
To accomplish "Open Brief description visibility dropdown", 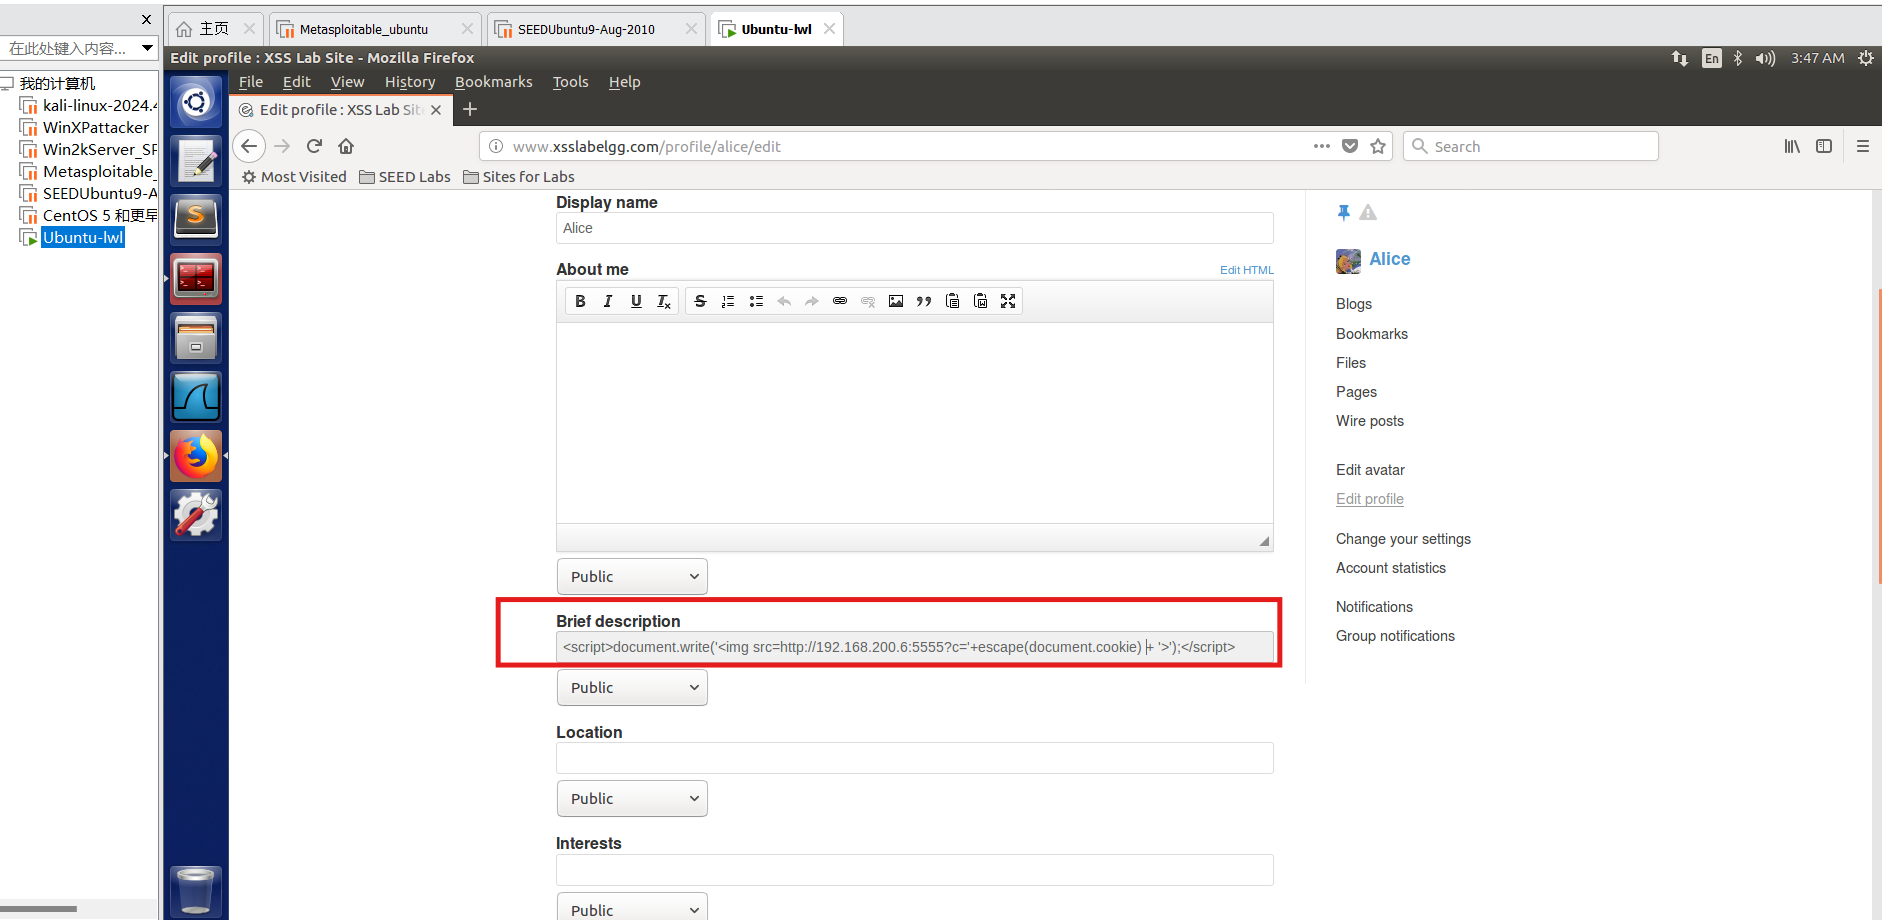I will 632,688.
